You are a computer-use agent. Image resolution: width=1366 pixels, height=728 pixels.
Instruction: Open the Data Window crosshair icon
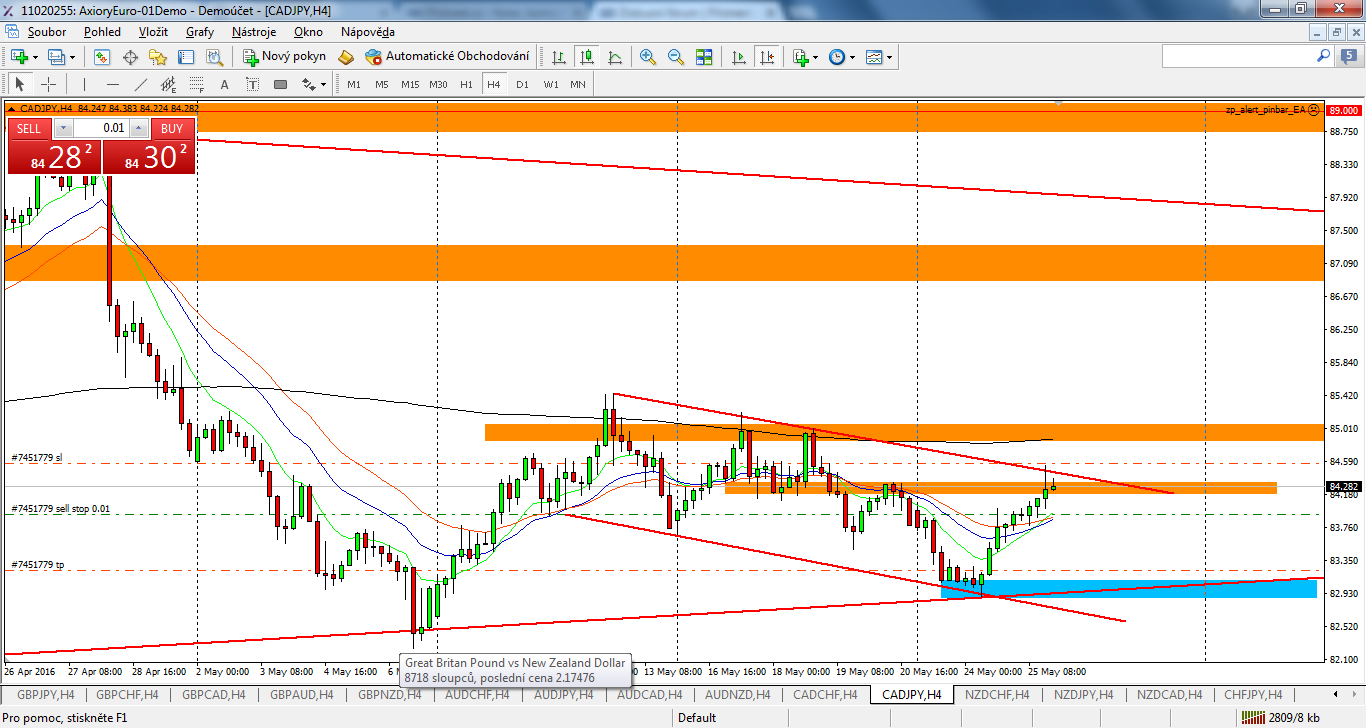(130, 57)
